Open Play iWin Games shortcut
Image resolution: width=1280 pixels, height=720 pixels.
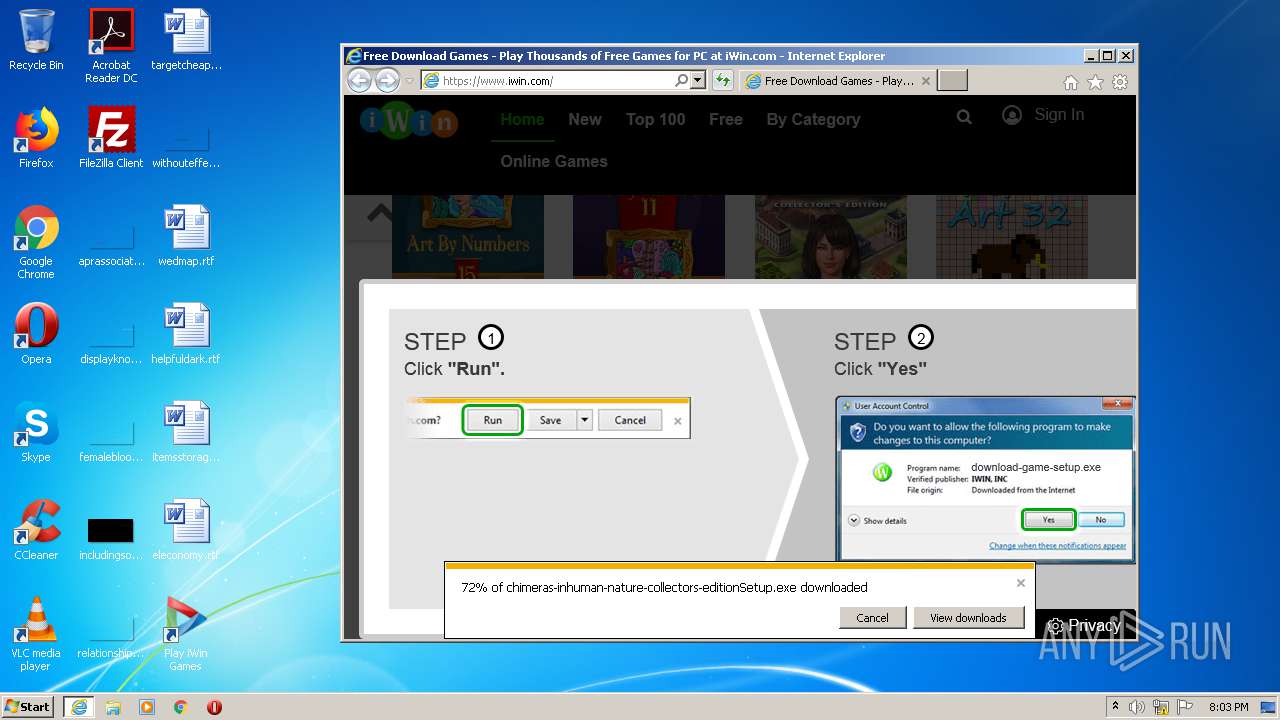(186, 634)
